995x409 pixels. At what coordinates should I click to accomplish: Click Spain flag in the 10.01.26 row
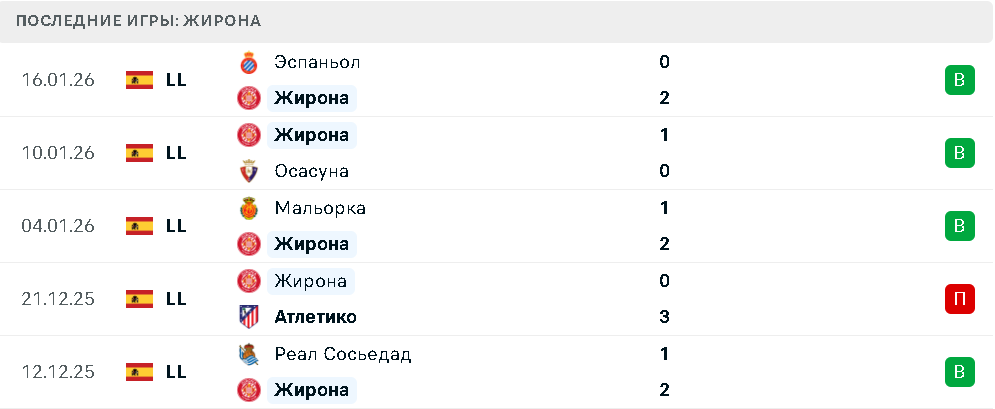[x=139, y=153]
